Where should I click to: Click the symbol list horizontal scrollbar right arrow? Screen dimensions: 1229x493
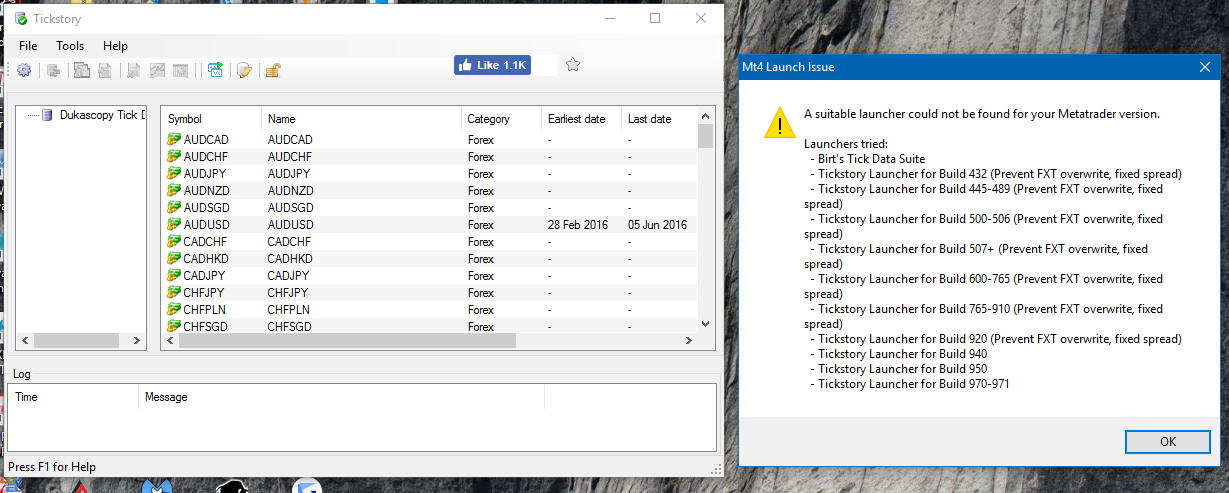pyautogui.click(x=689, y=341)
